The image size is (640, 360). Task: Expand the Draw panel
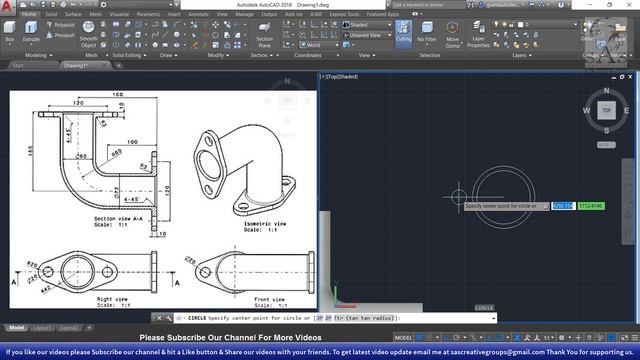(169, 55)
